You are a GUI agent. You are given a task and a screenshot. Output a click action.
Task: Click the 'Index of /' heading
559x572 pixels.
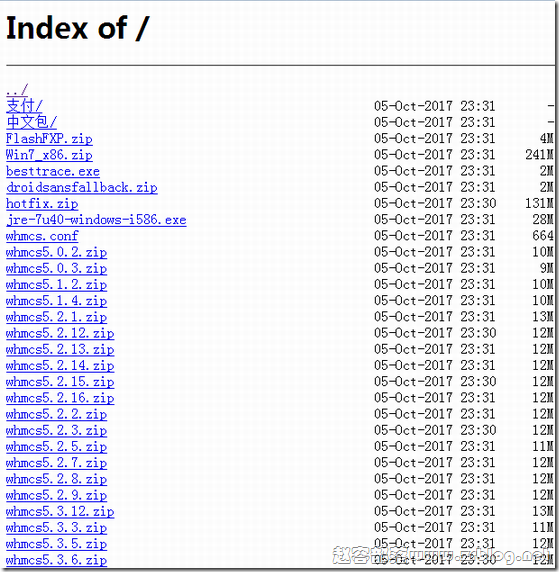78,28
